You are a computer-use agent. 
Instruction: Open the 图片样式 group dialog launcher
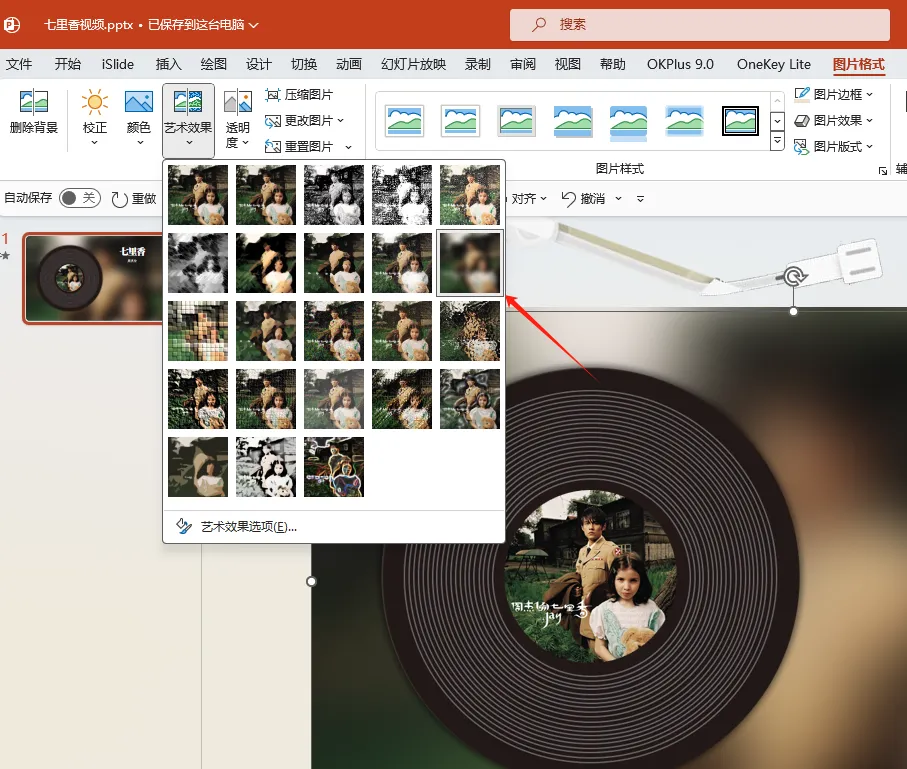point(883,170)
